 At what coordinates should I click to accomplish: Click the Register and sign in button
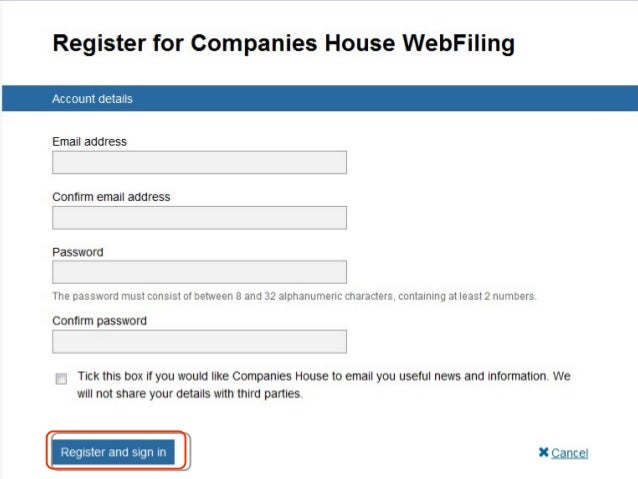pos(114,452)
